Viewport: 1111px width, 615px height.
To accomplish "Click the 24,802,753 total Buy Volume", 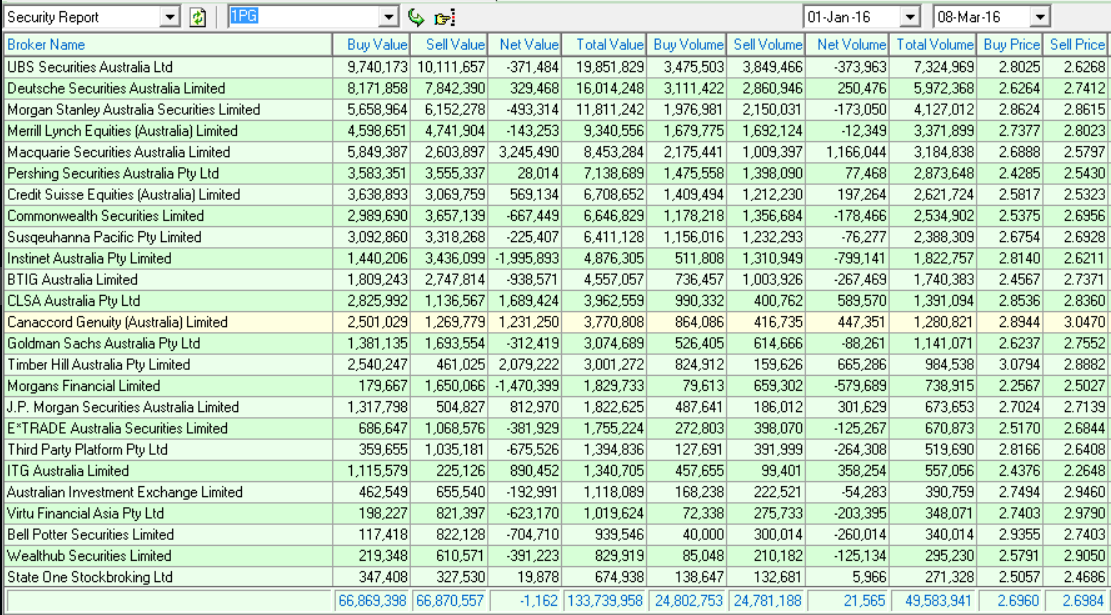I will click(x=686, y=601).
